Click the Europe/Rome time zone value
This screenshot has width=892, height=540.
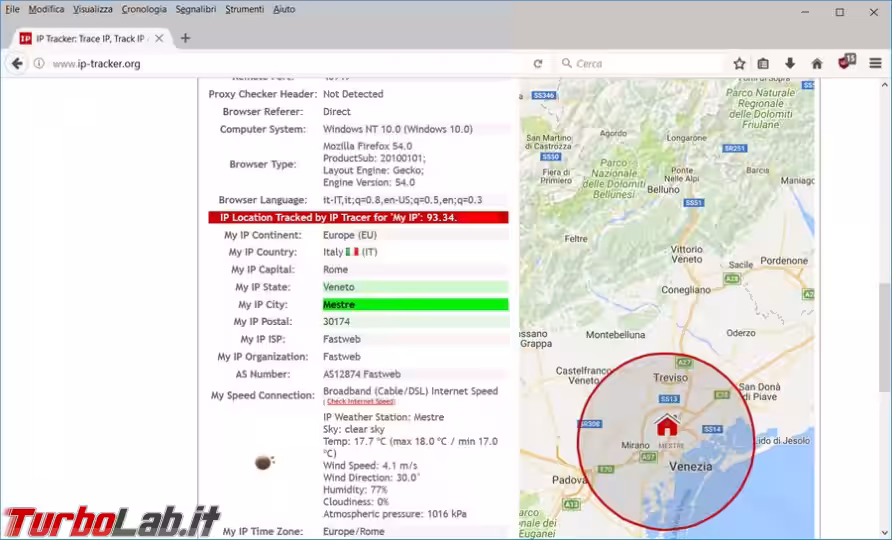tap(354, 531)
